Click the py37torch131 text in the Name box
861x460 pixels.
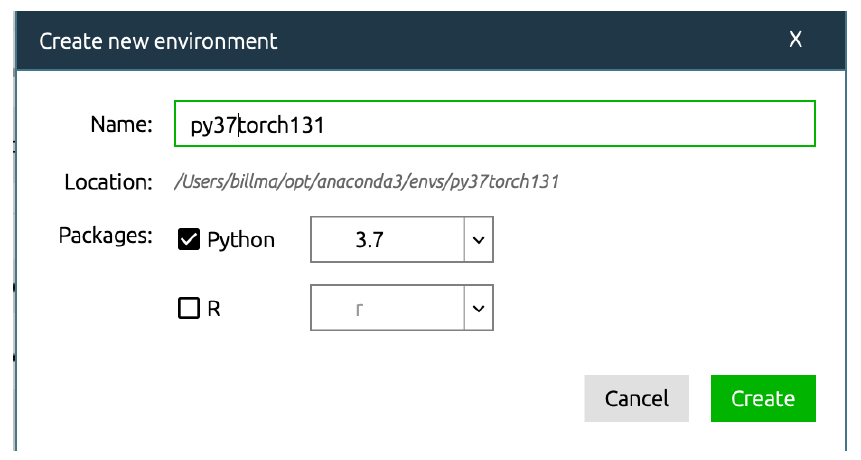click(x=258, y=126)
